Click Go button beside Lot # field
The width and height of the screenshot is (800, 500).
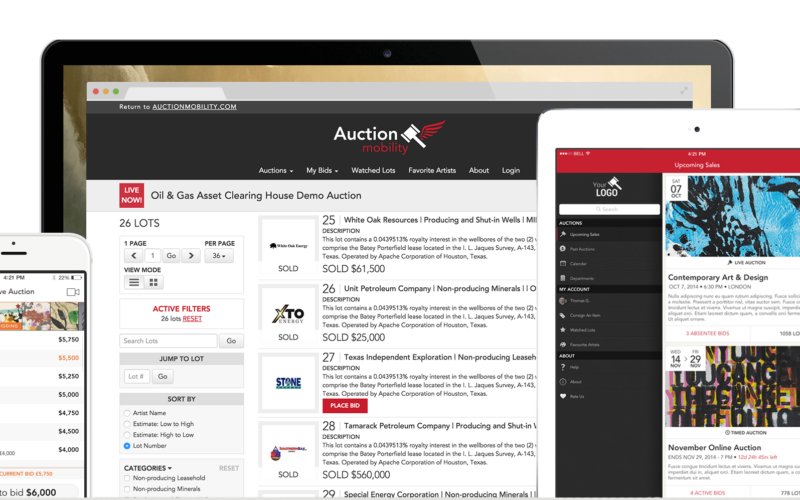click(163, 377)
